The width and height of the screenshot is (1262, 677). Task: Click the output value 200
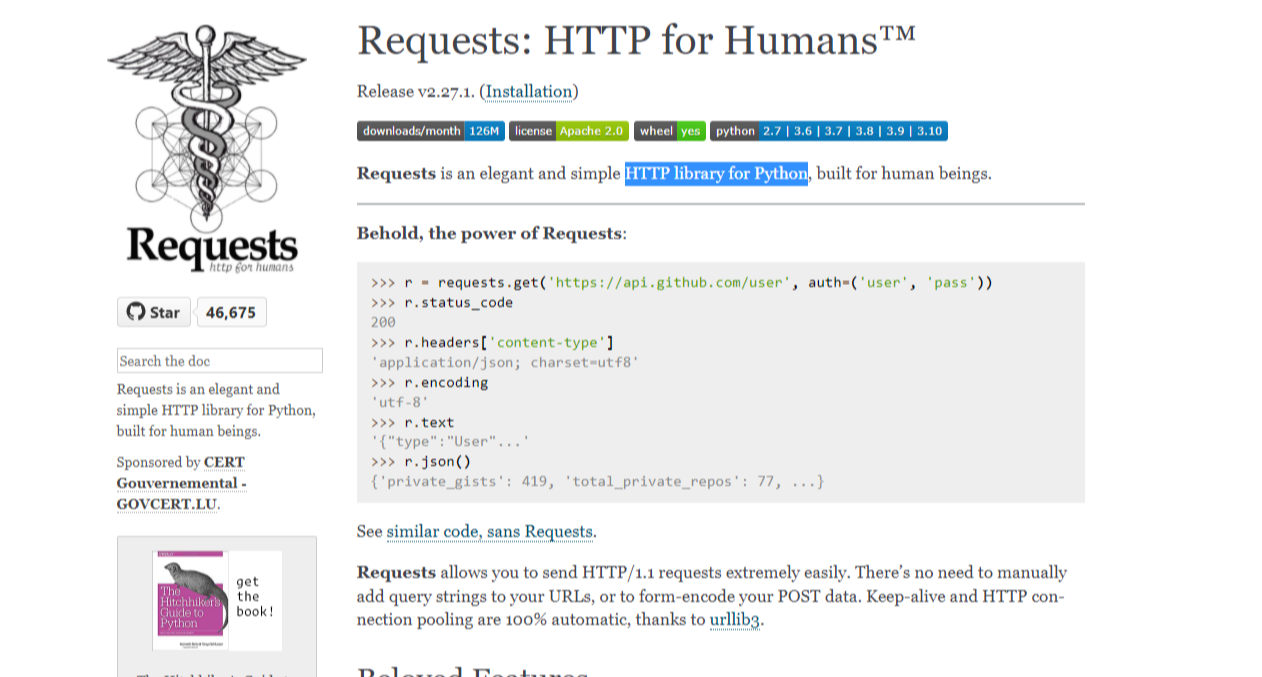[x=383, y=322]
